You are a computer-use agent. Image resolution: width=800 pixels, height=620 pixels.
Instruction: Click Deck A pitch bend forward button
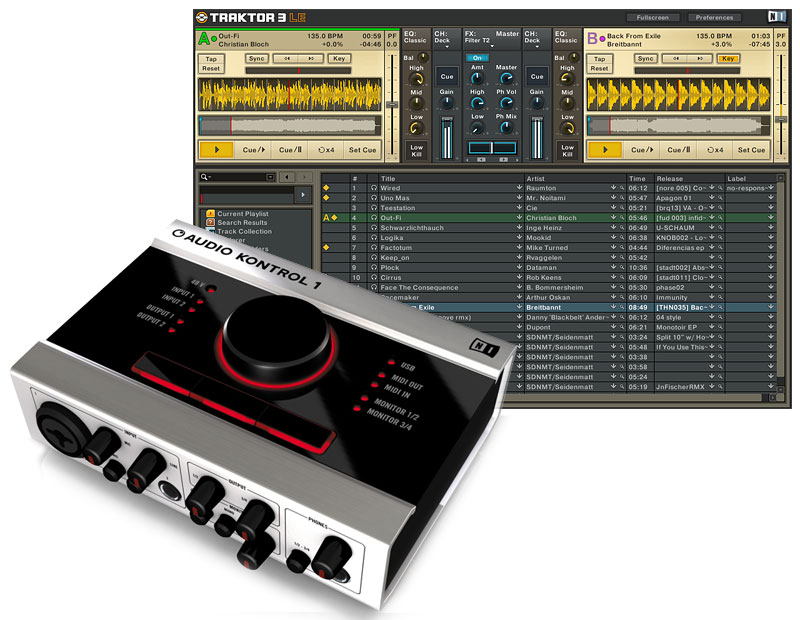click(311, 59)
